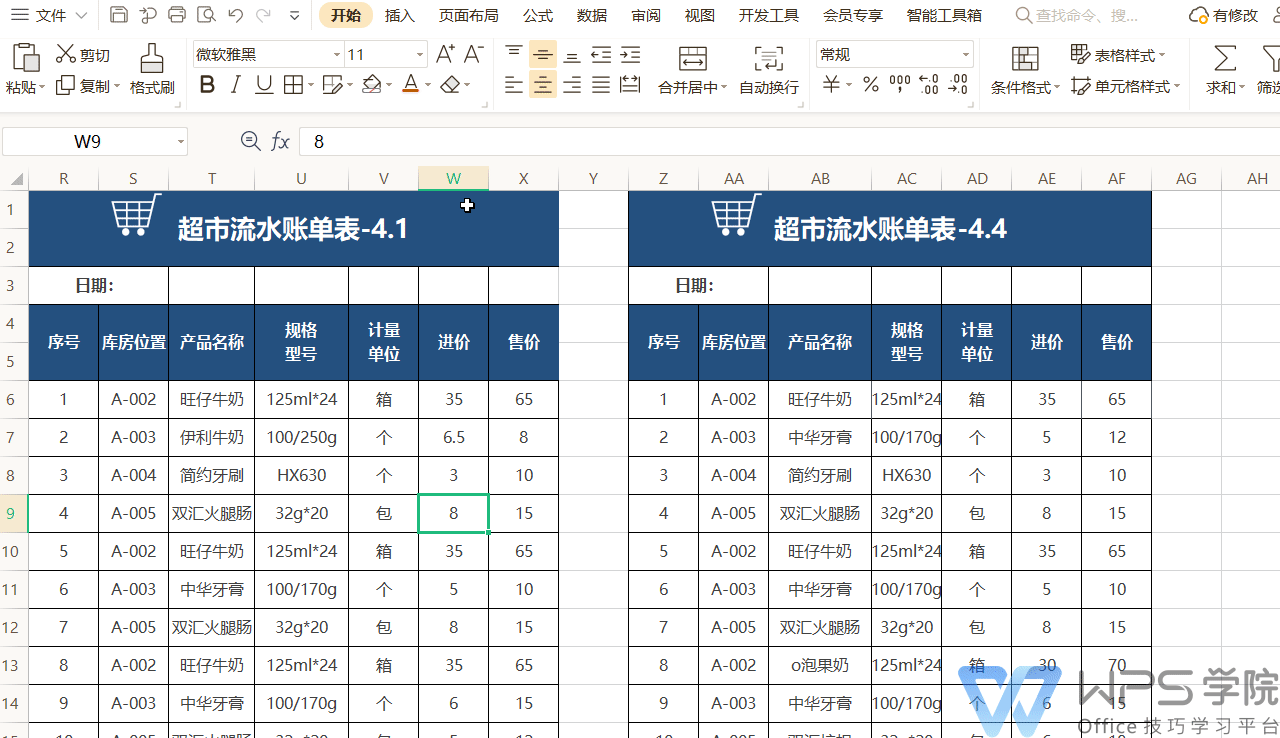Screen dimensions: 1280x738
Task: Copy selection with 复制
Action: pos(83,87)
